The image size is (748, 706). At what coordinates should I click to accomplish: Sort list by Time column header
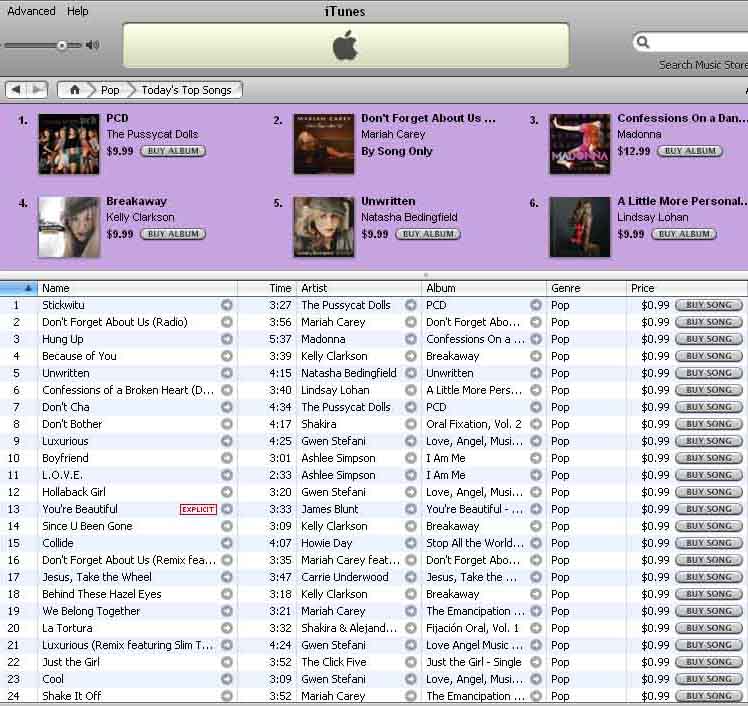(266, 288)
